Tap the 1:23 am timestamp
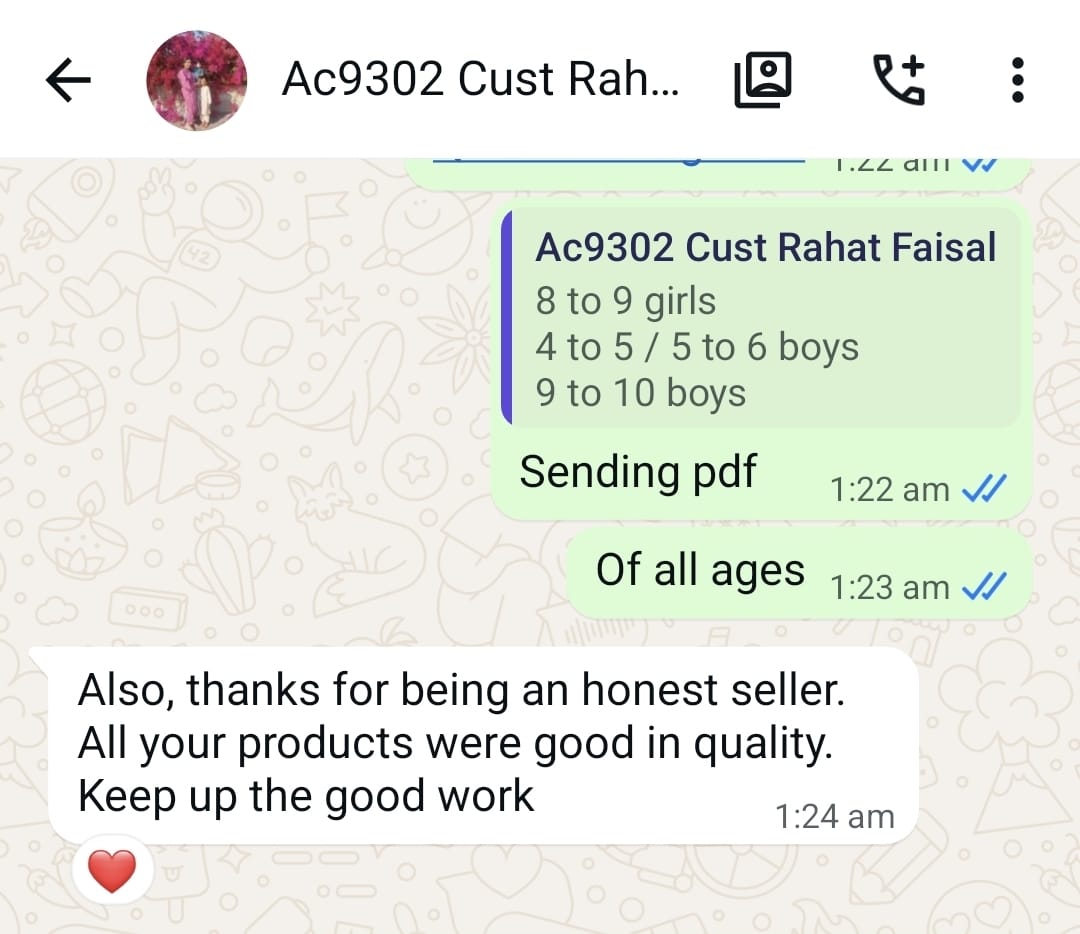 pyautogui.click(x=889, y=588)
